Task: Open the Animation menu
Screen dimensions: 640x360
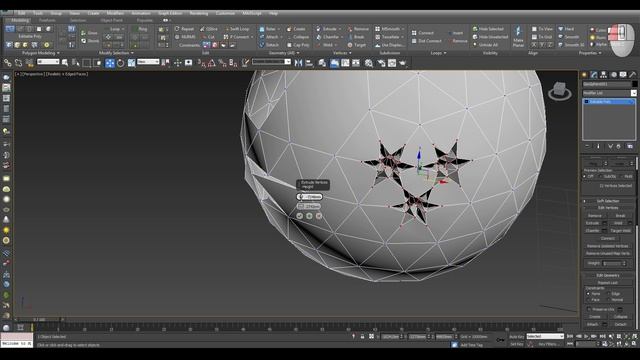Action: [x=141, y=13]
